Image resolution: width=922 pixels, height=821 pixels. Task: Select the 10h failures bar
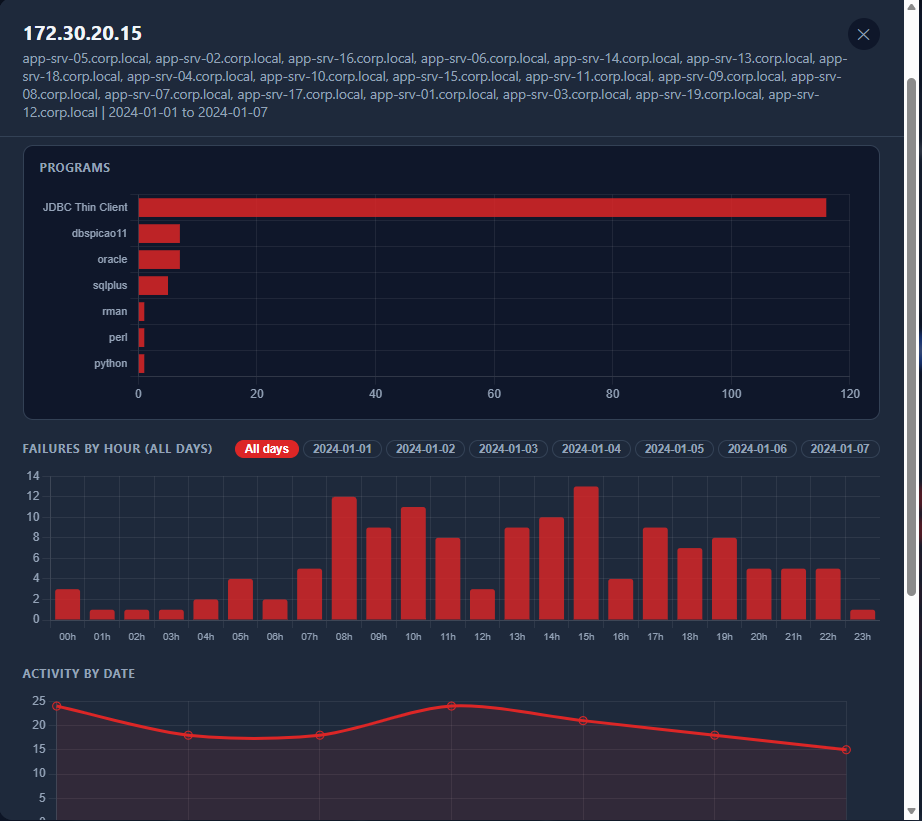(413, 563)
